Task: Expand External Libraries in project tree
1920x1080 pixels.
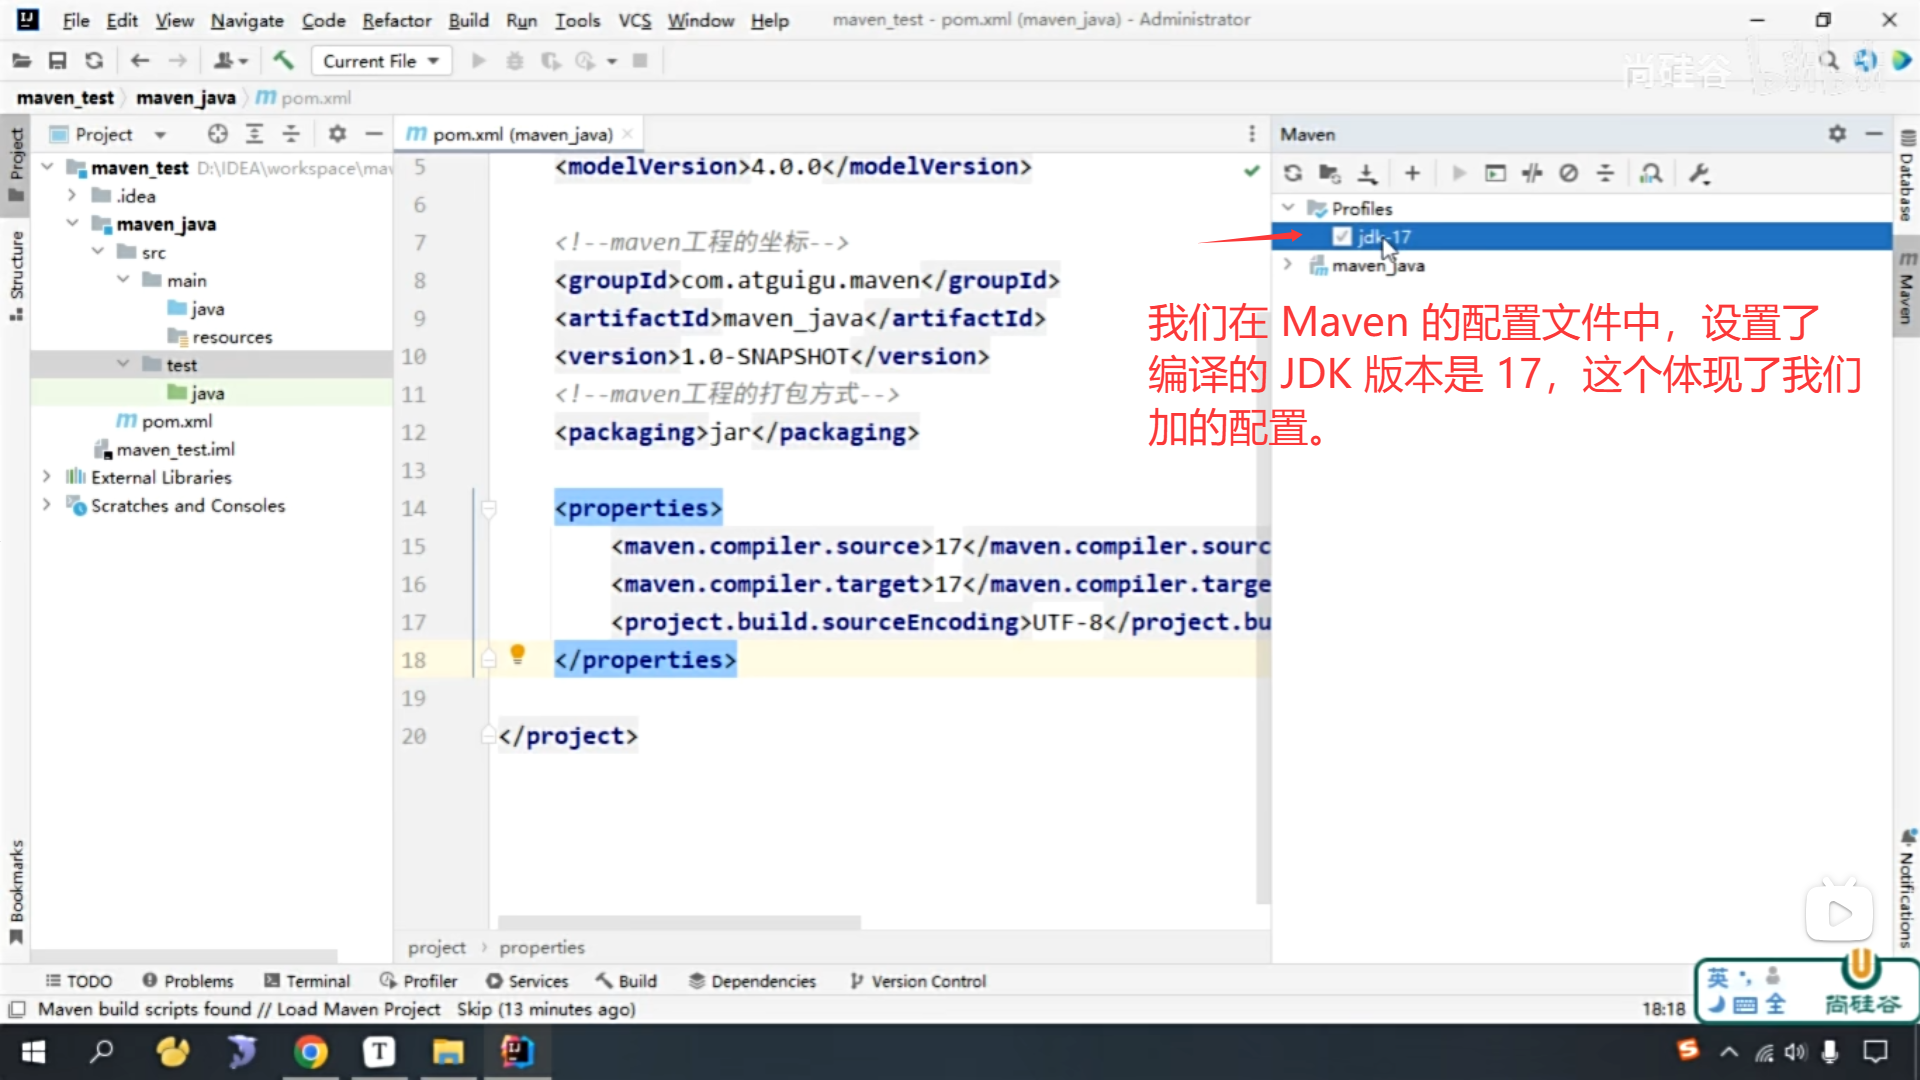Action: pyautogui.click(x=47, y=477)
